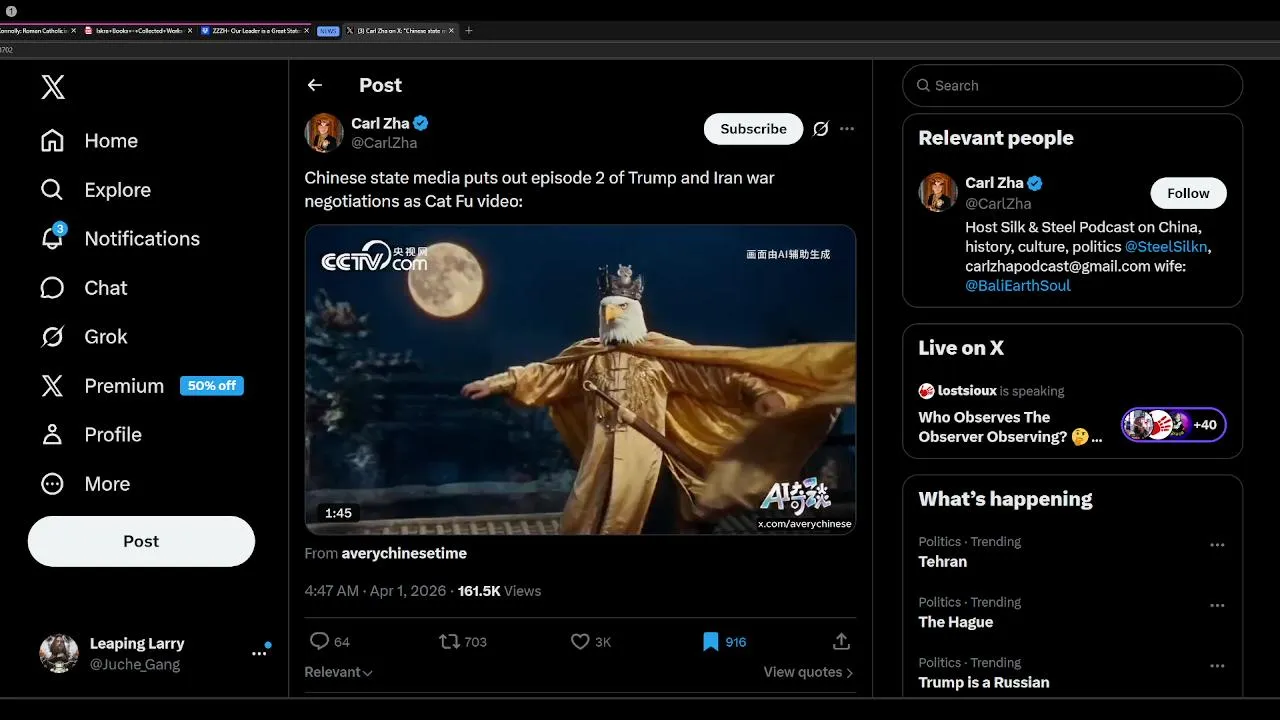Open The Hague trending topic
The height and width of the screenshot is (720, 1280).
[956, 622]
